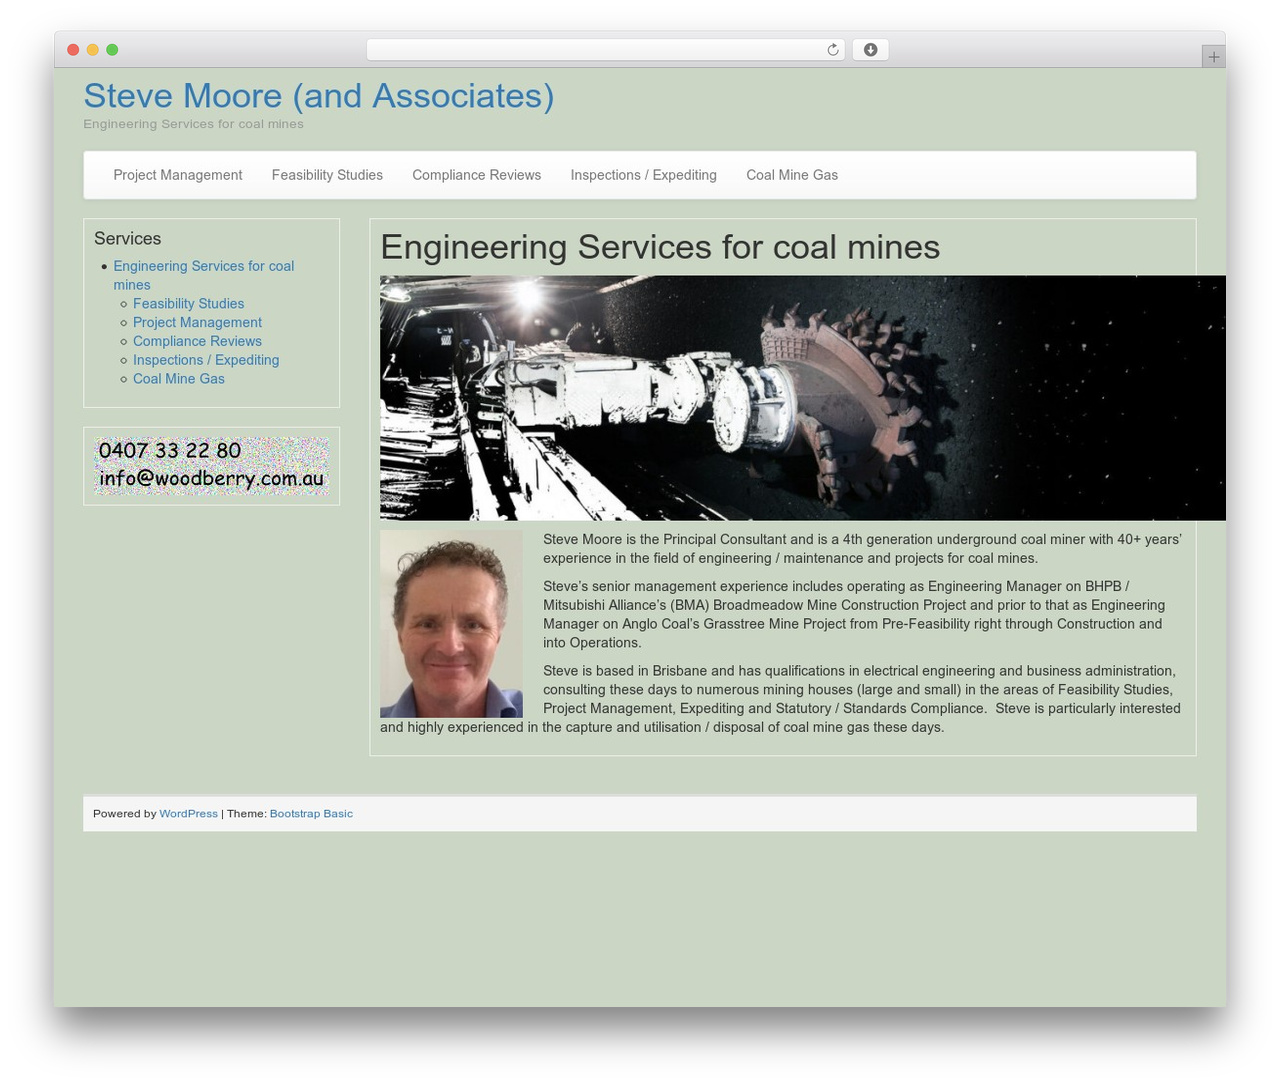
Task: Click the portrait photo of Steve Moore
Action: pos(451,624)
